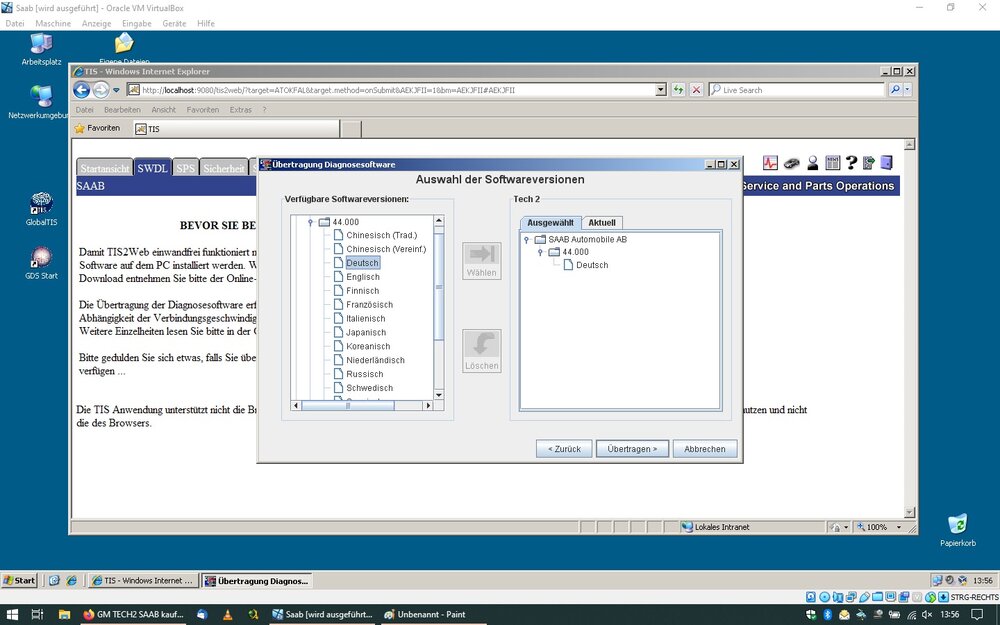1000x625 pixels.
Task: Click the guest Windows Start button
Action: pos(19,580)
